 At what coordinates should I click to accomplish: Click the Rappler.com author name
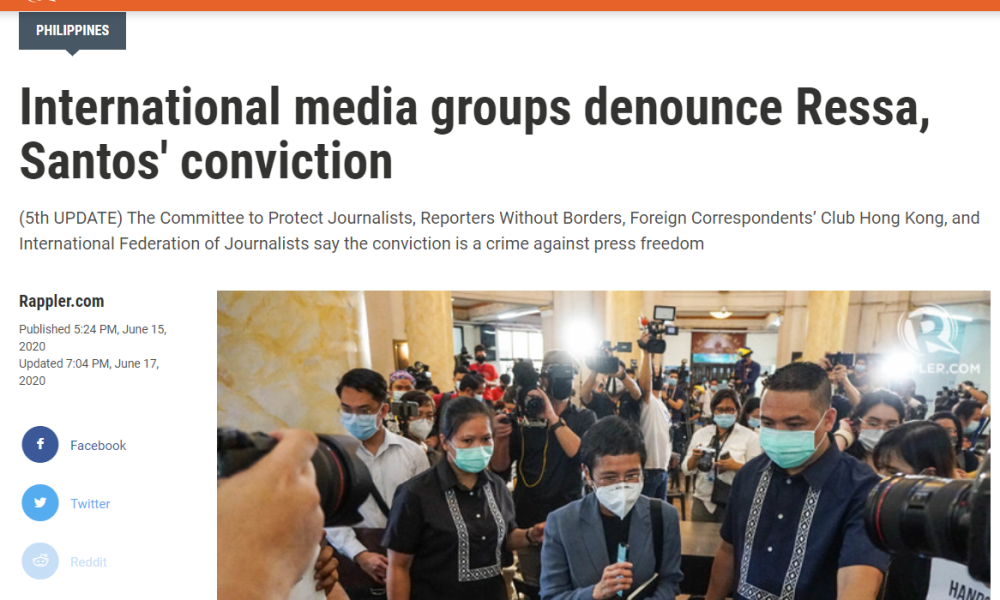point(61,301)
